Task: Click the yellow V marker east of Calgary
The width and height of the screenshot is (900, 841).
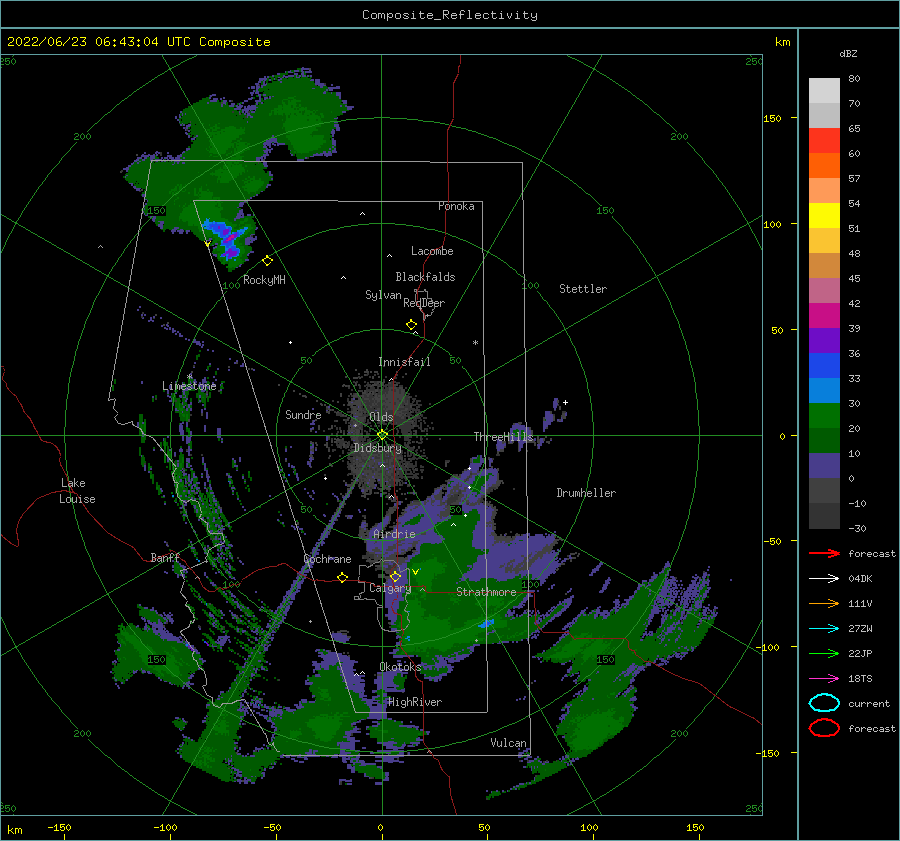Action: tap(415, 572)
